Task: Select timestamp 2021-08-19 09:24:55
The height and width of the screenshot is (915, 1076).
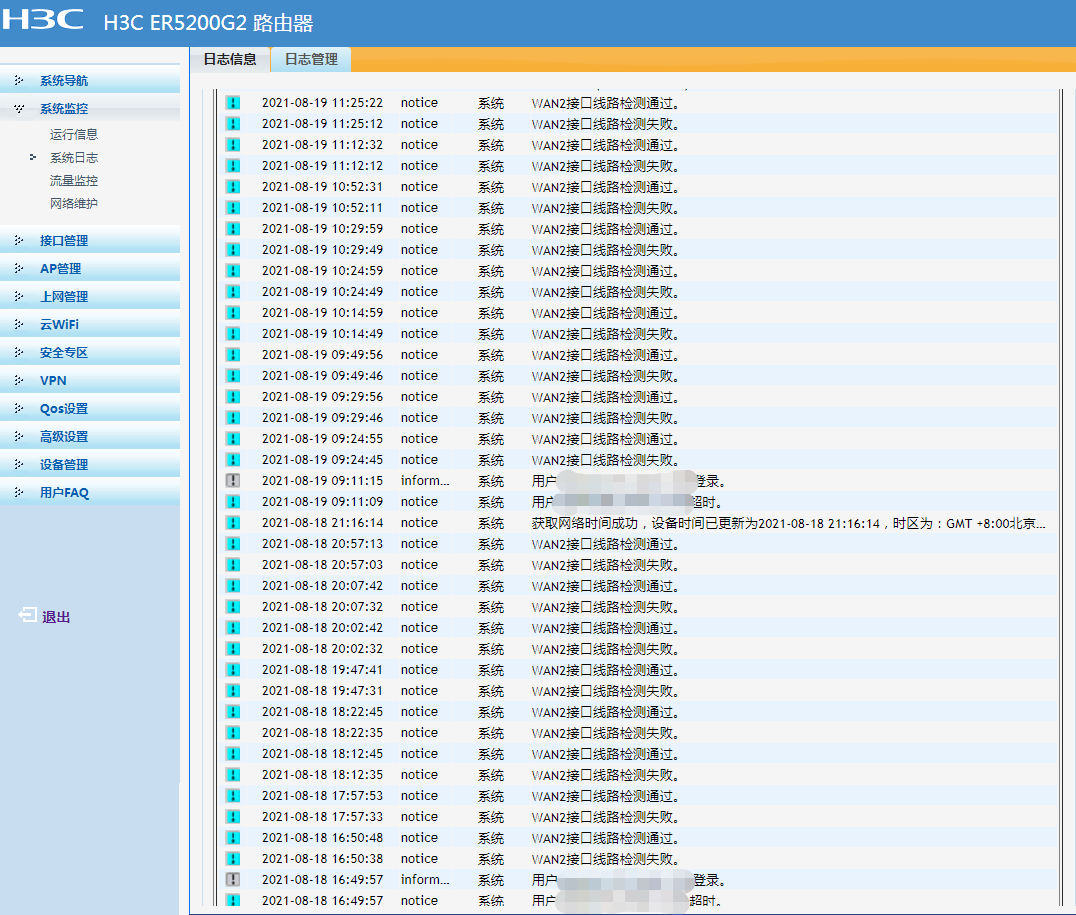Action: click(x=323, y=439)
